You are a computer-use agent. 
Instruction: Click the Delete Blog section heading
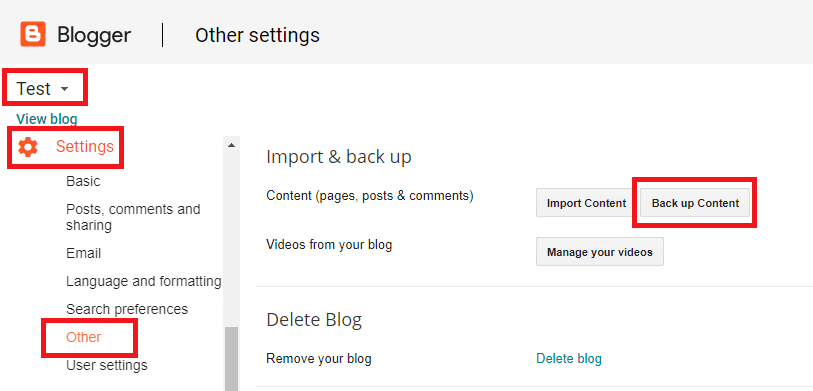(314, 319)
